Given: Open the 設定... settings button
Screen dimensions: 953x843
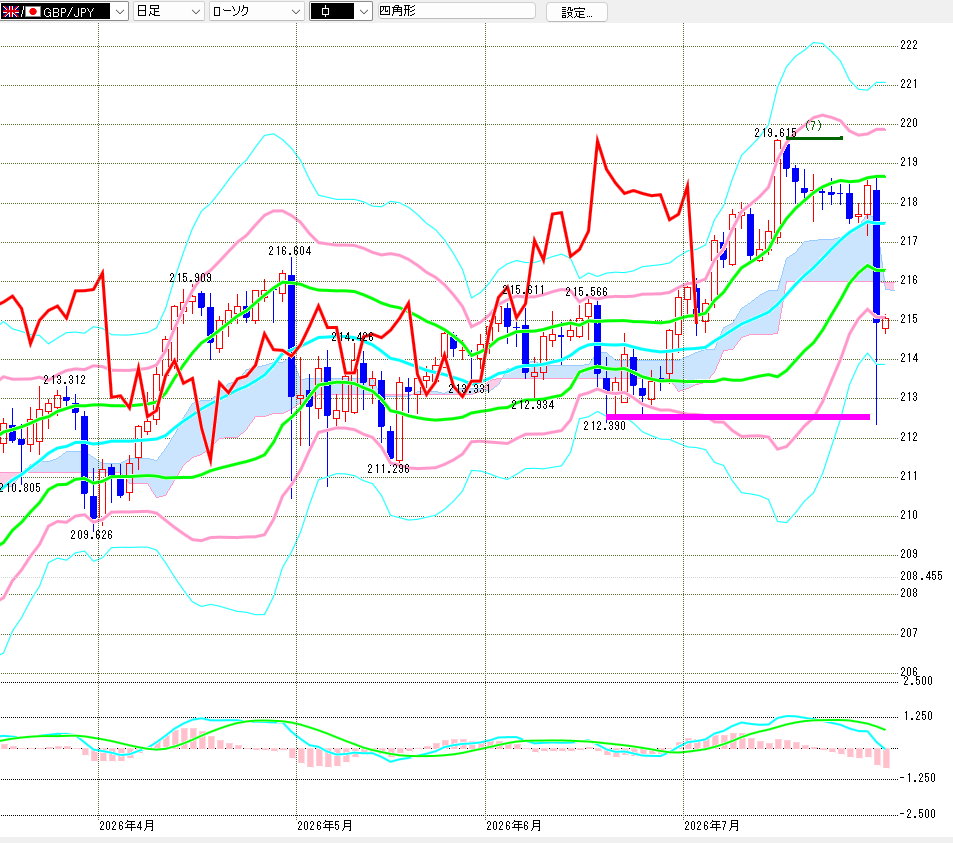Looking at the screenshot, I should click(x=576, y=12).
